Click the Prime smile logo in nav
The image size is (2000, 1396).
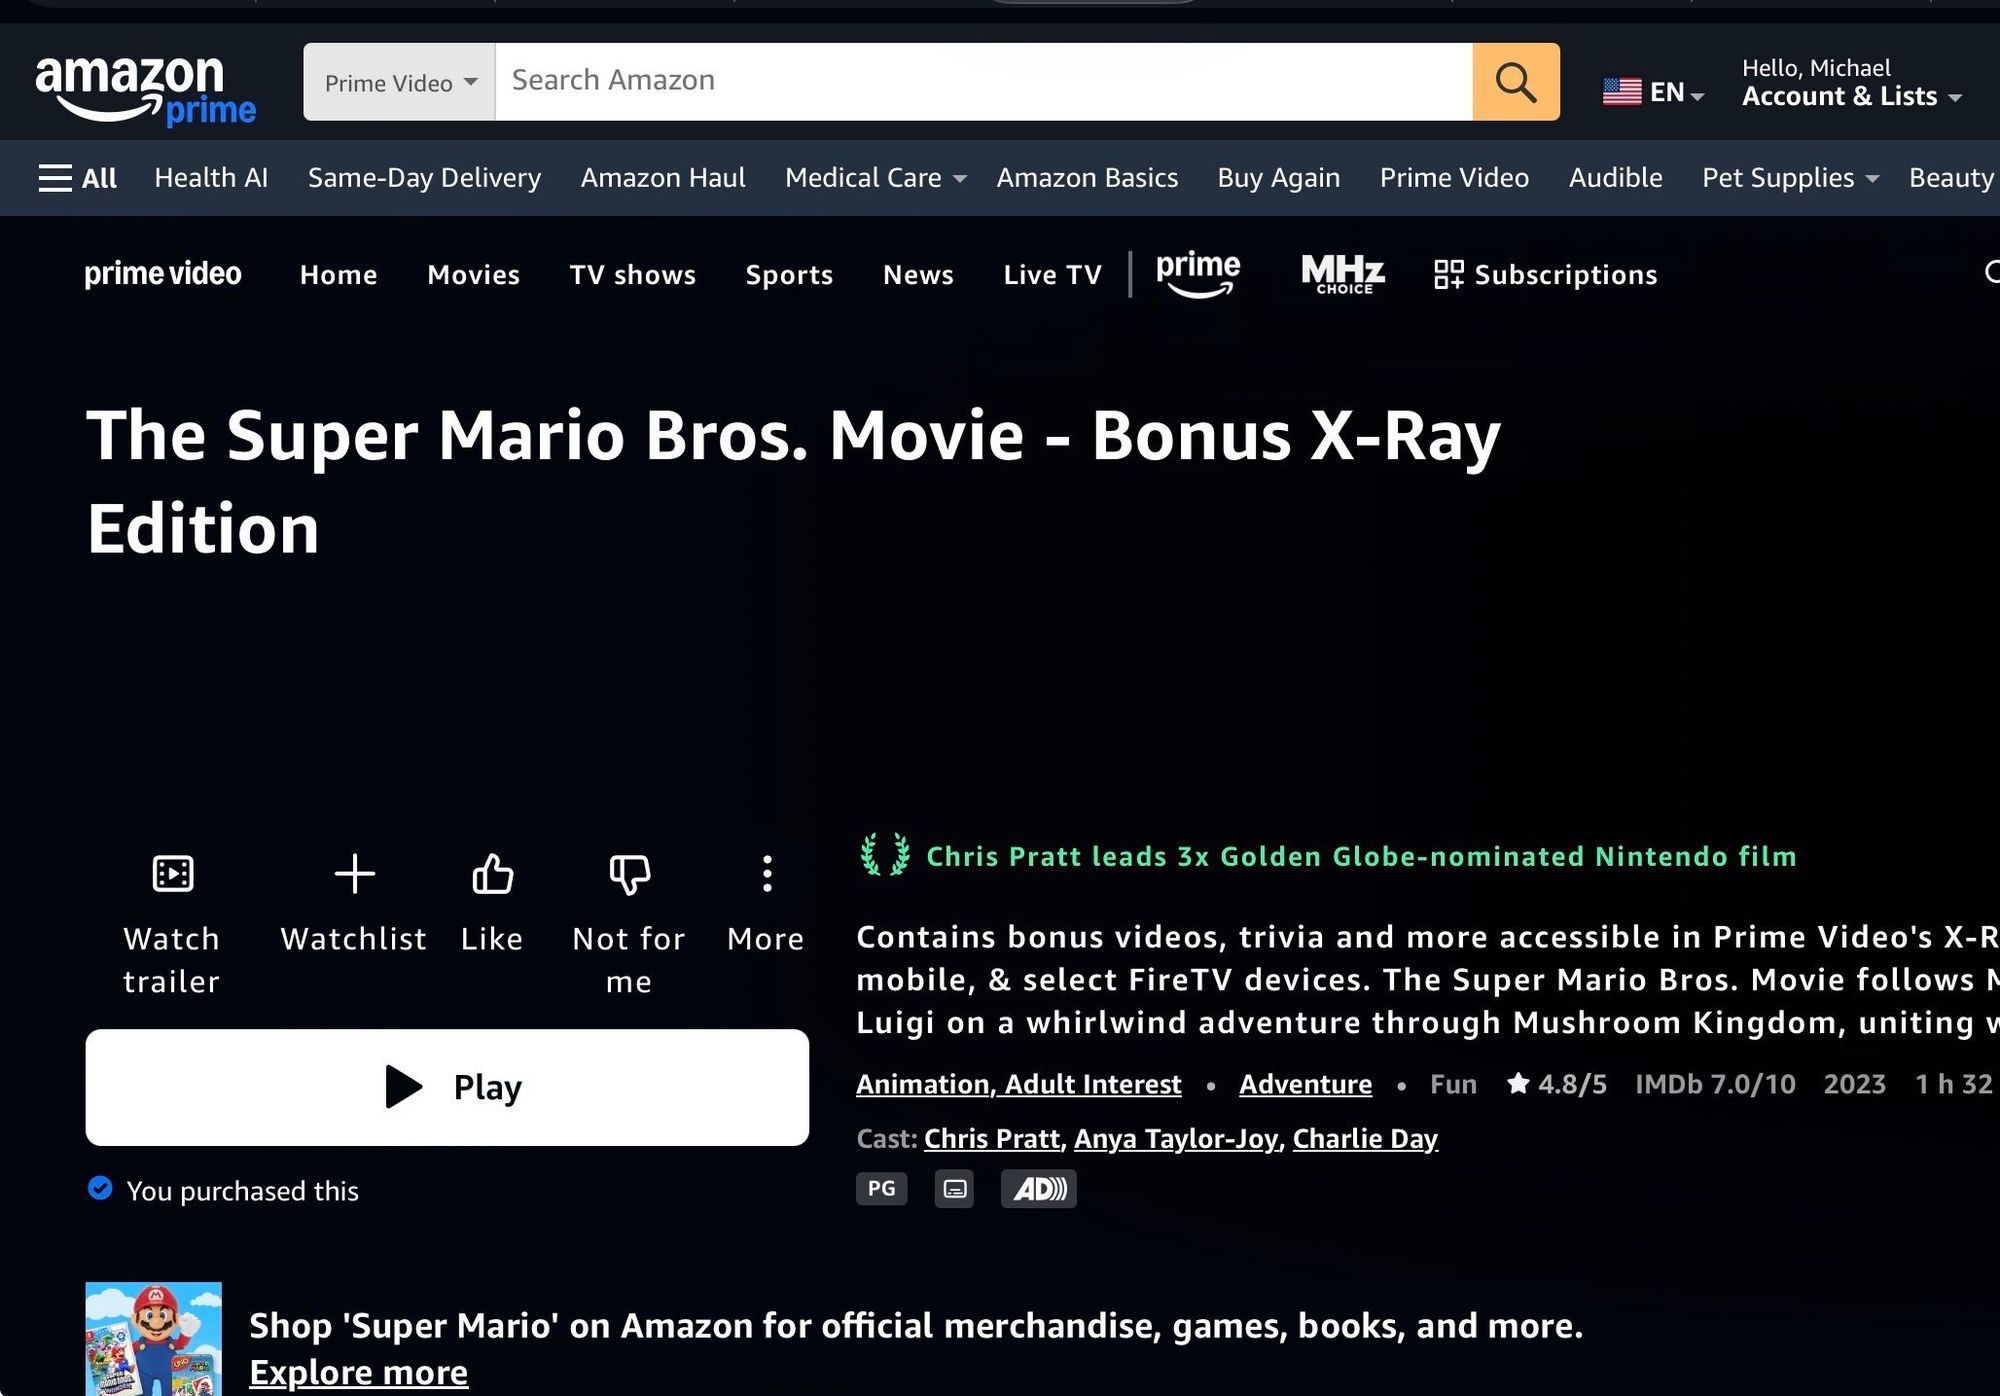pos(1198,274)
